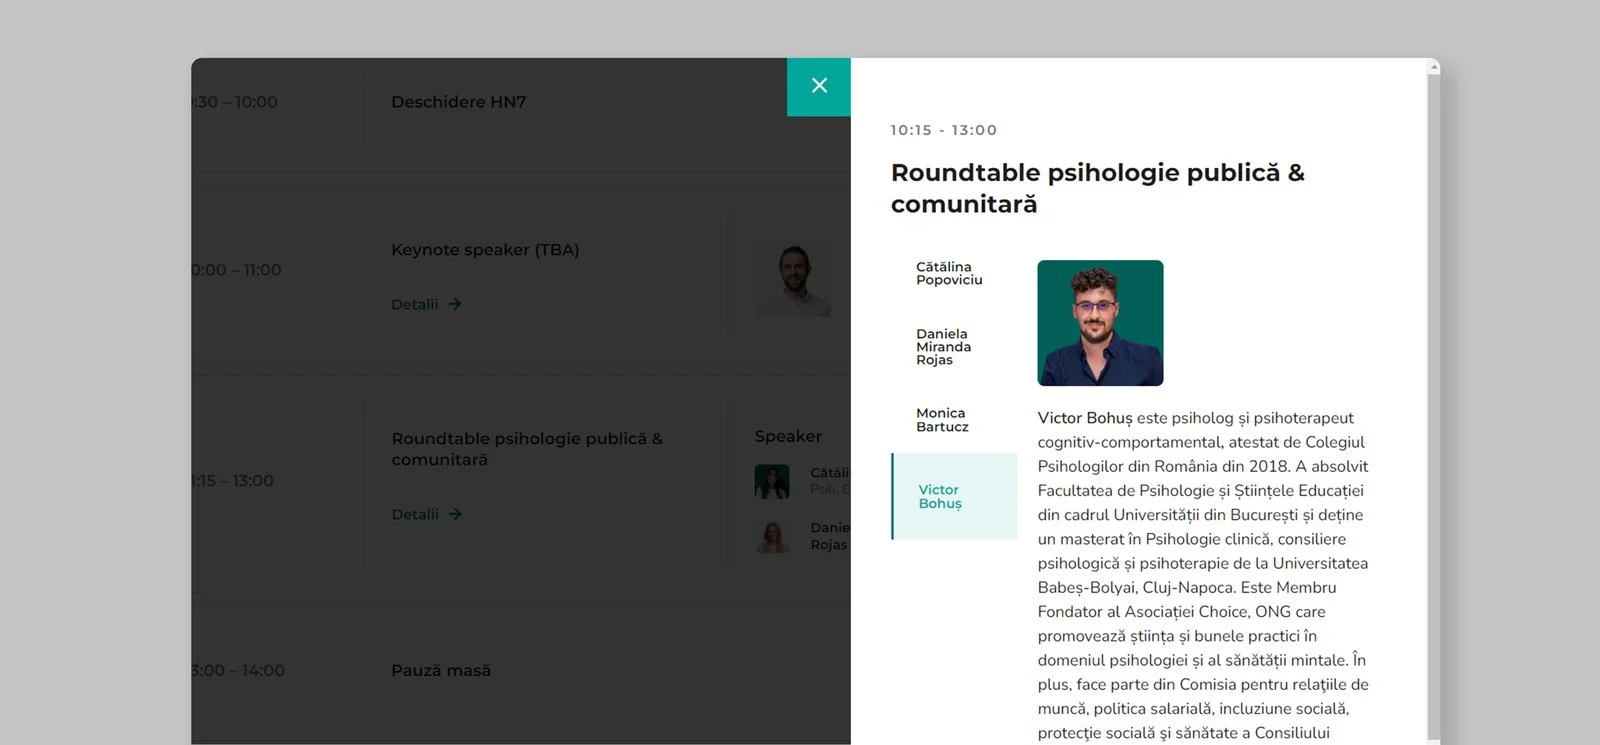Click the '10:15 - 13:00' time label
The width and height of the screenshot is (1600, 745).
[x=944, y=130]
